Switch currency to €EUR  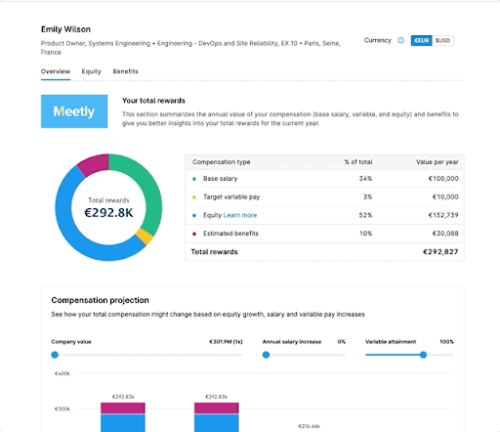coord(421,40)
